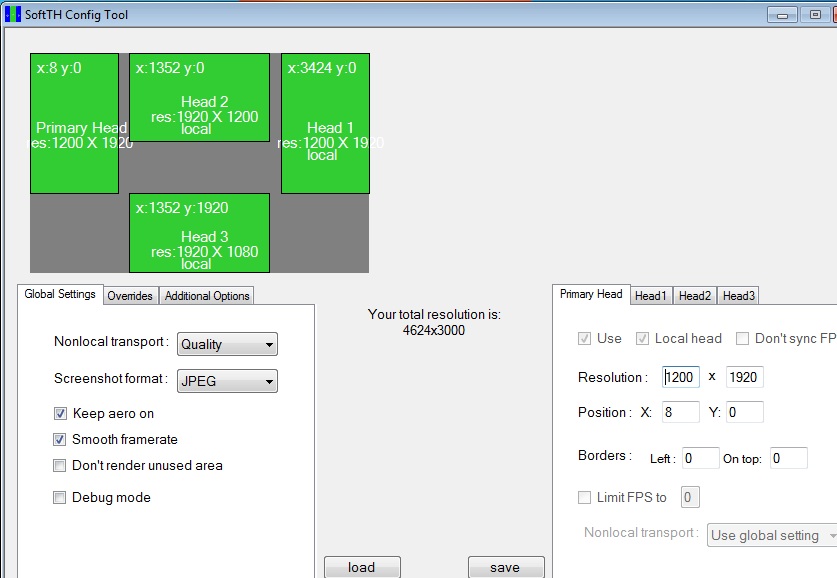
Task: Select the Head 1 monitor block
Action: pos(325,123)
